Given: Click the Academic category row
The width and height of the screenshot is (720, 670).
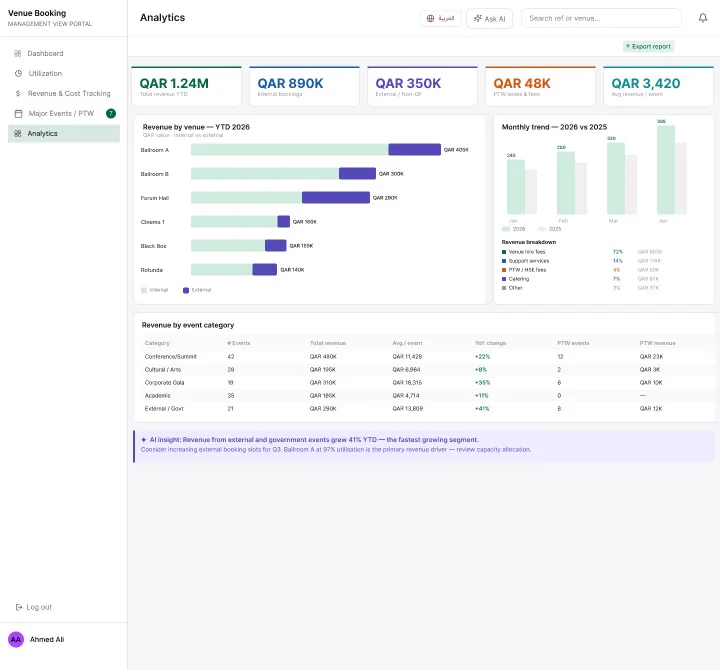Looking at the screenshot, I should pyautogui.click(x=427, y=395).
